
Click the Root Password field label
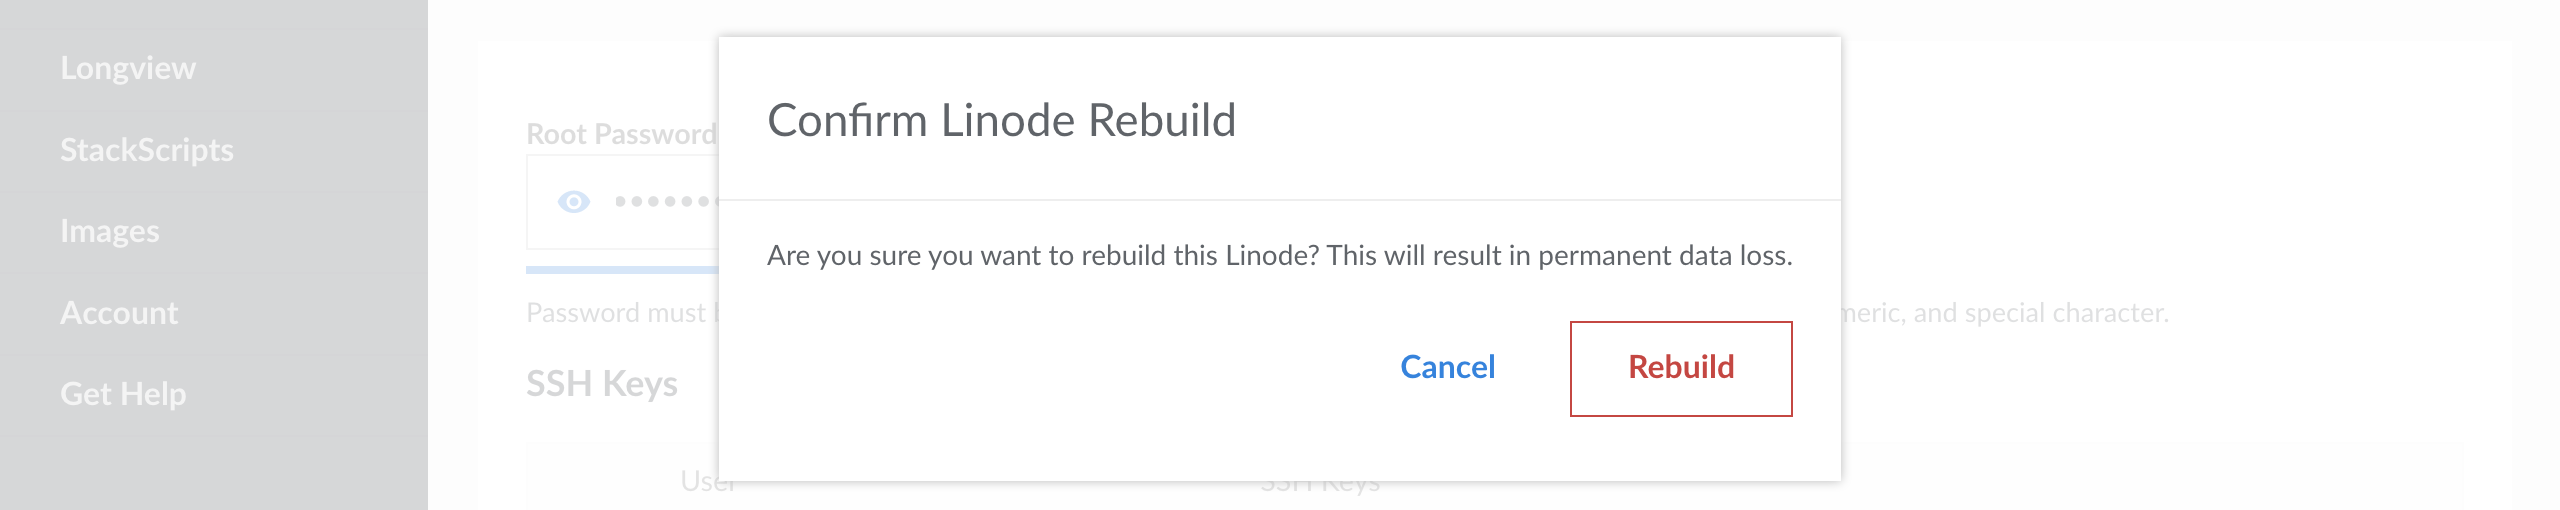click(x=621, y=134)
